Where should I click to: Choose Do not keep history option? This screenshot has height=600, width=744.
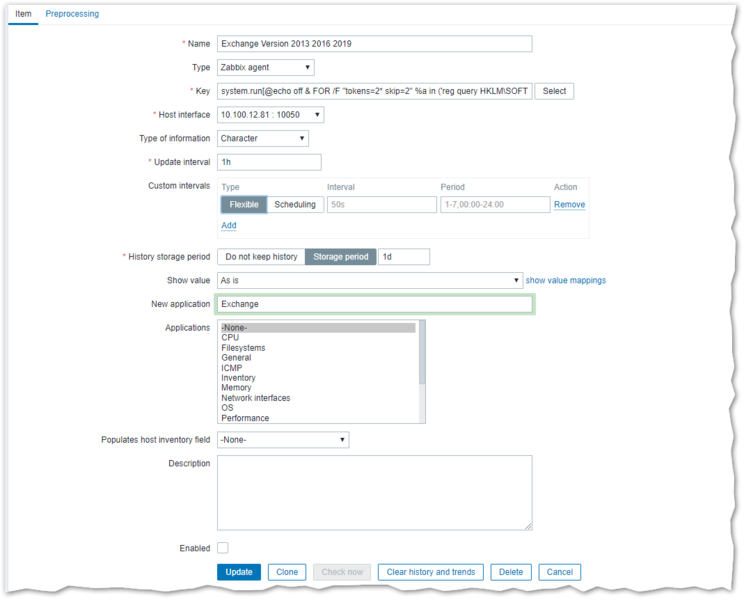pos(260,257)
